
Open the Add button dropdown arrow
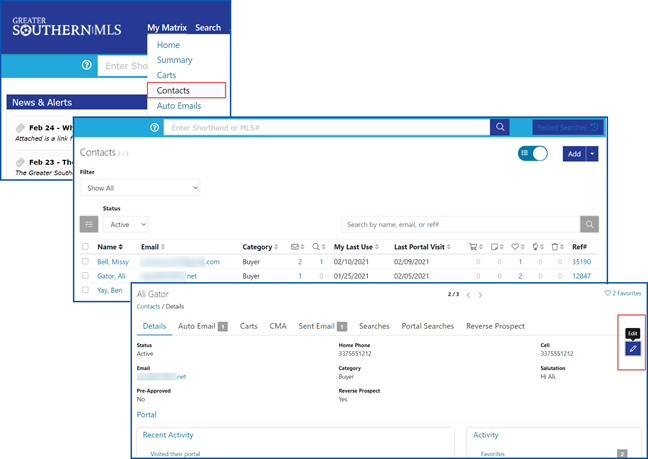[592, 154]
